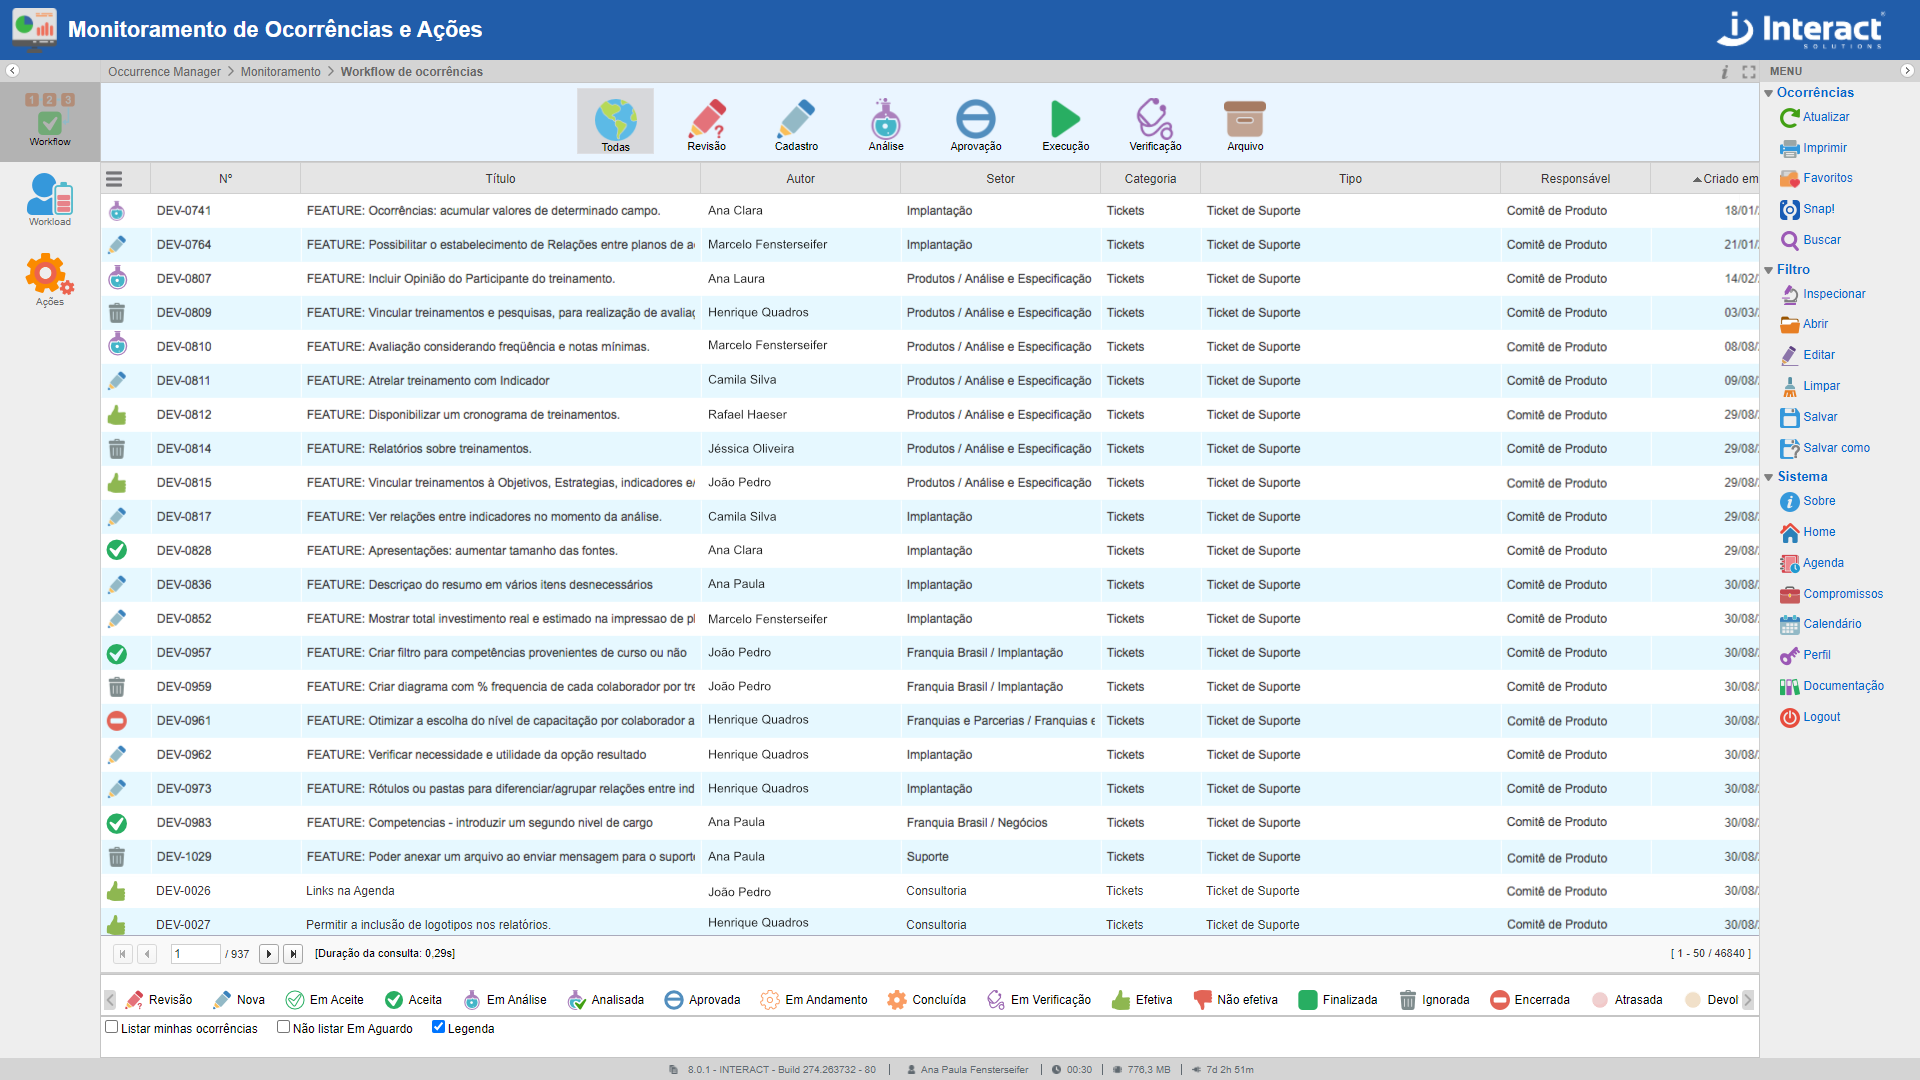Screen dimensions: 1920x1080
Task: Collapse the Sistema menu section
Action: click(x=1768, y=477)
